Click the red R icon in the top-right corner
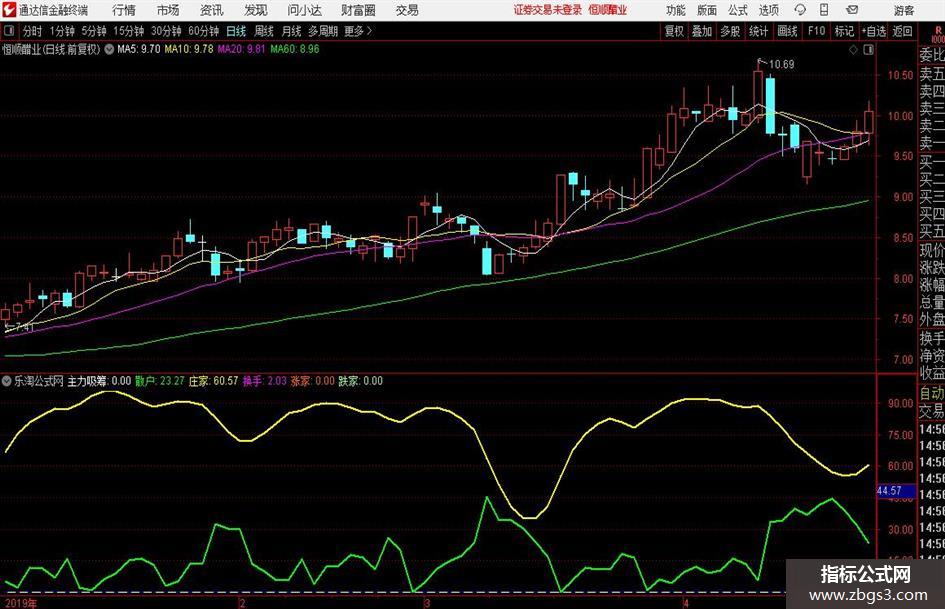Viewport: 945px width, 609px height. tap(937, 31)
